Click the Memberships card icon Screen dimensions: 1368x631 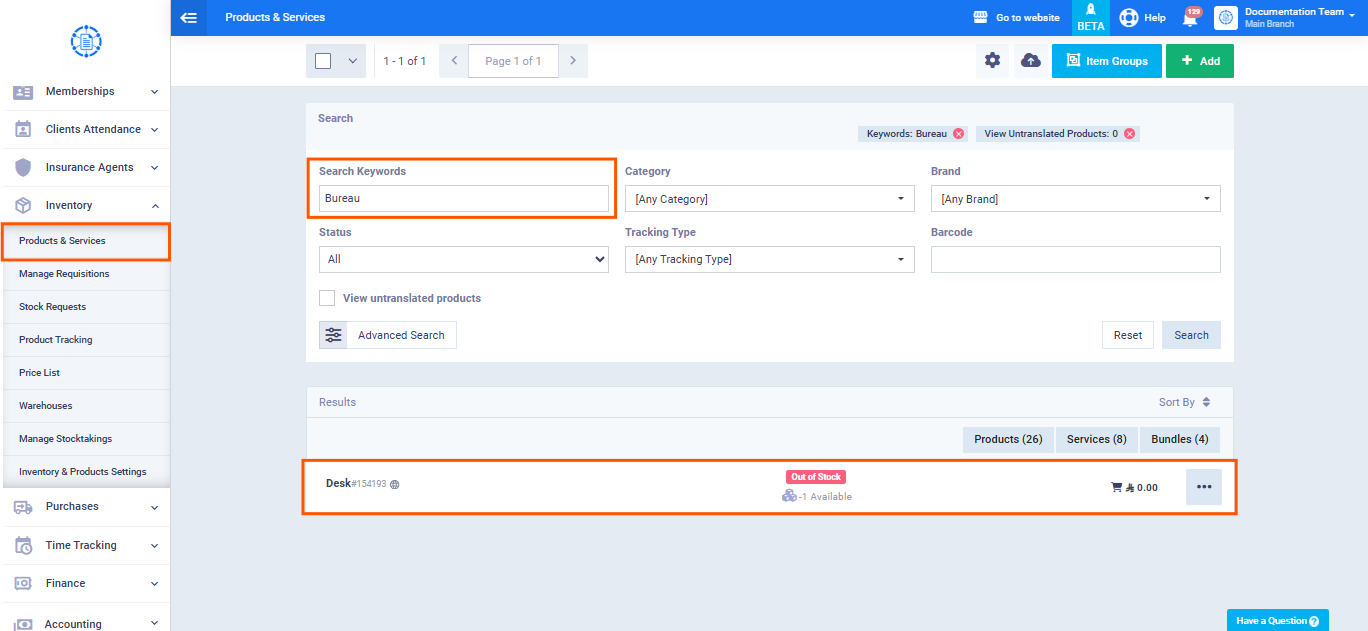pyautogui.click(x=23, y=91)
